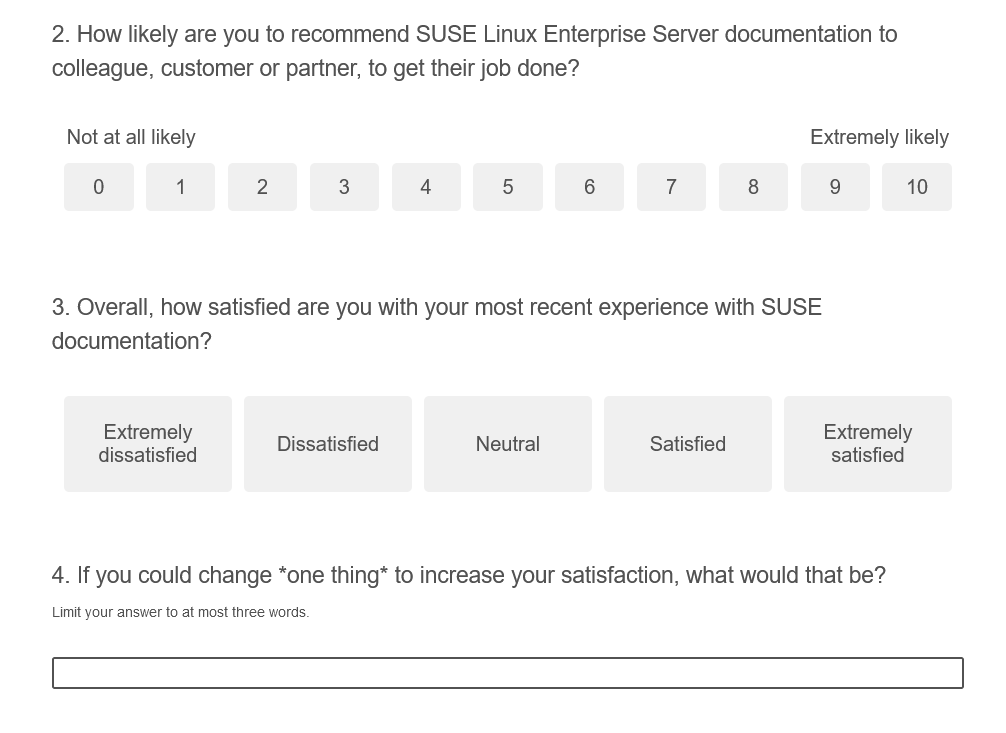
Task: Choose Extremely satisfied for your experience
Action: tap(867, 443)
